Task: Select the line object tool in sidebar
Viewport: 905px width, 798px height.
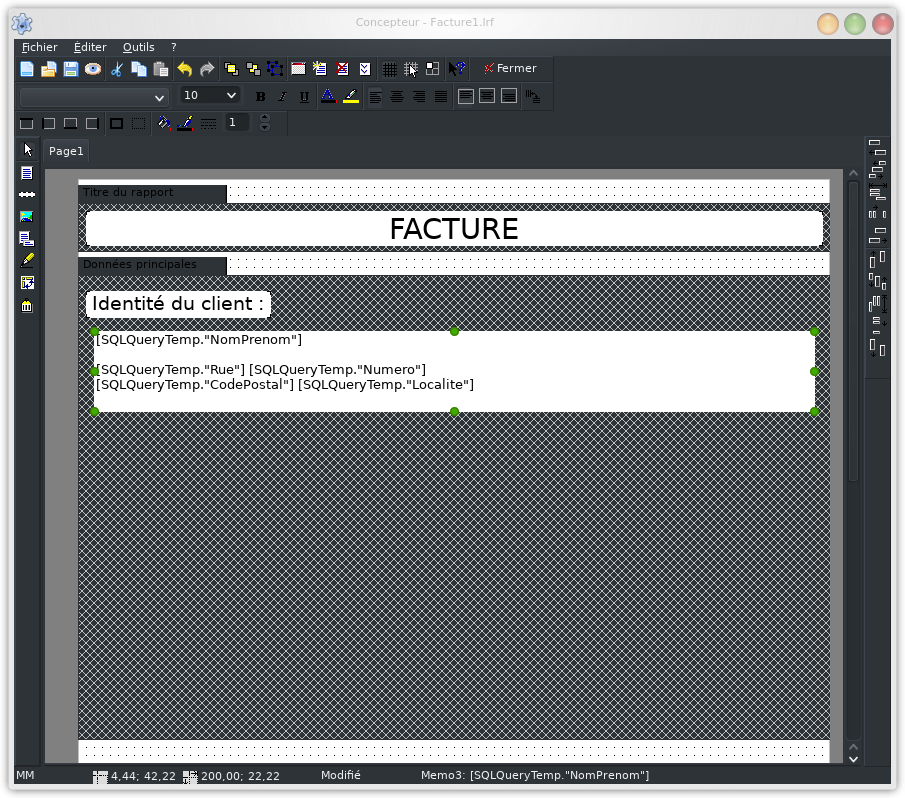Action: (x=27, y=194)
